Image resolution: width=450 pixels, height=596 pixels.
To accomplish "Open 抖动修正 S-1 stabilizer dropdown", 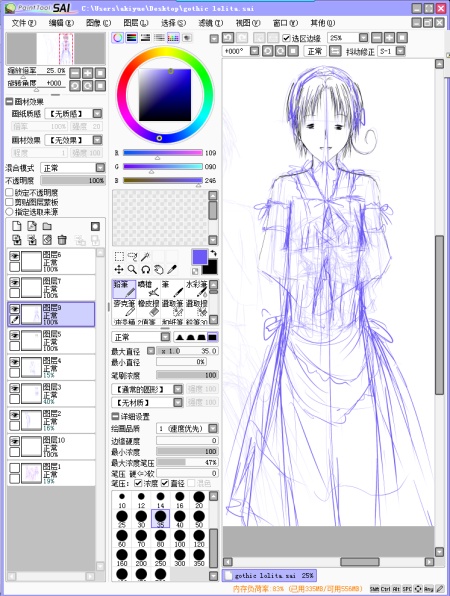I will click(400, 51).
